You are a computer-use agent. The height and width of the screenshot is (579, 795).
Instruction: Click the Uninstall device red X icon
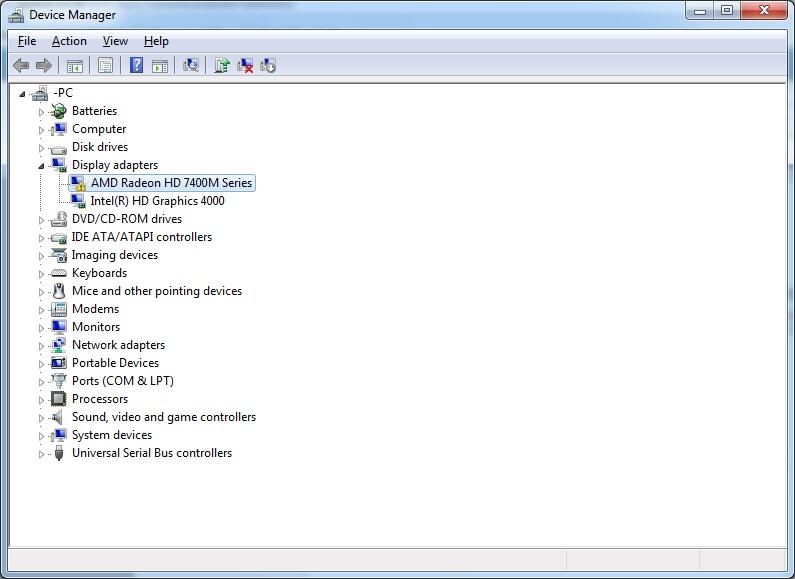tap(245, 66)
